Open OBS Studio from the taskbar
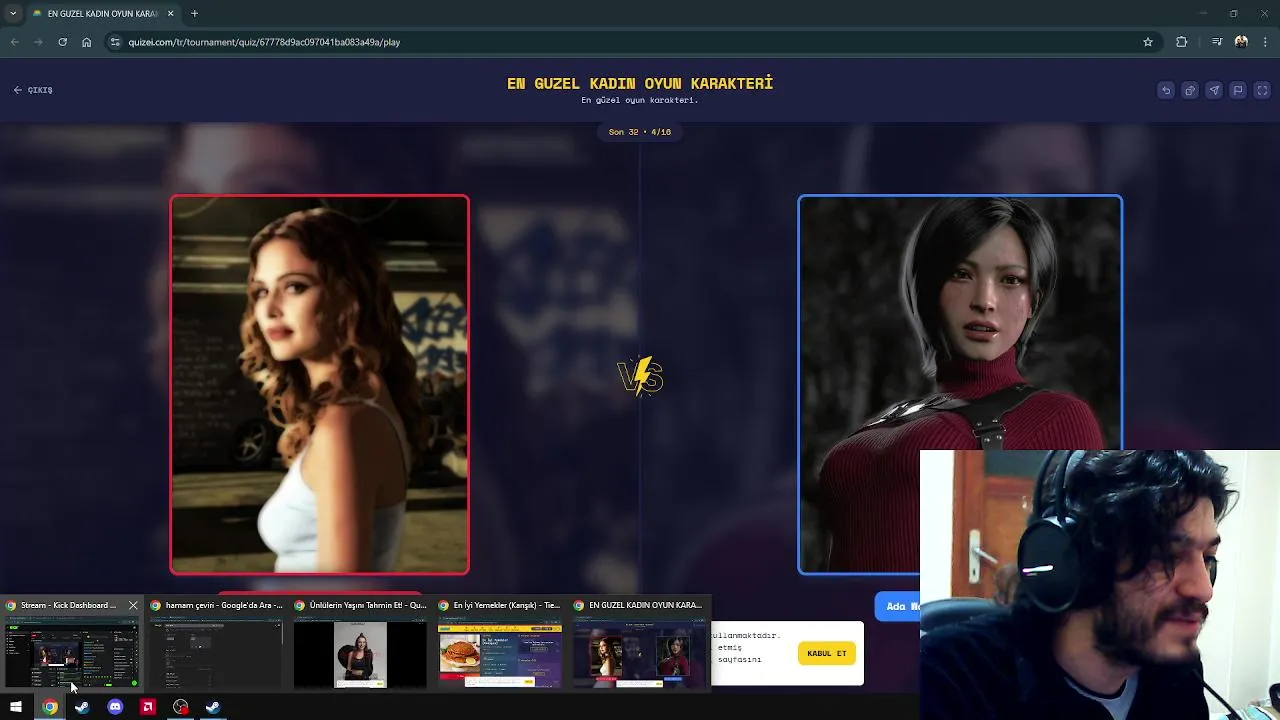Image resolution: width=1280 pixels, height=720 pixels. pos(180,707)
